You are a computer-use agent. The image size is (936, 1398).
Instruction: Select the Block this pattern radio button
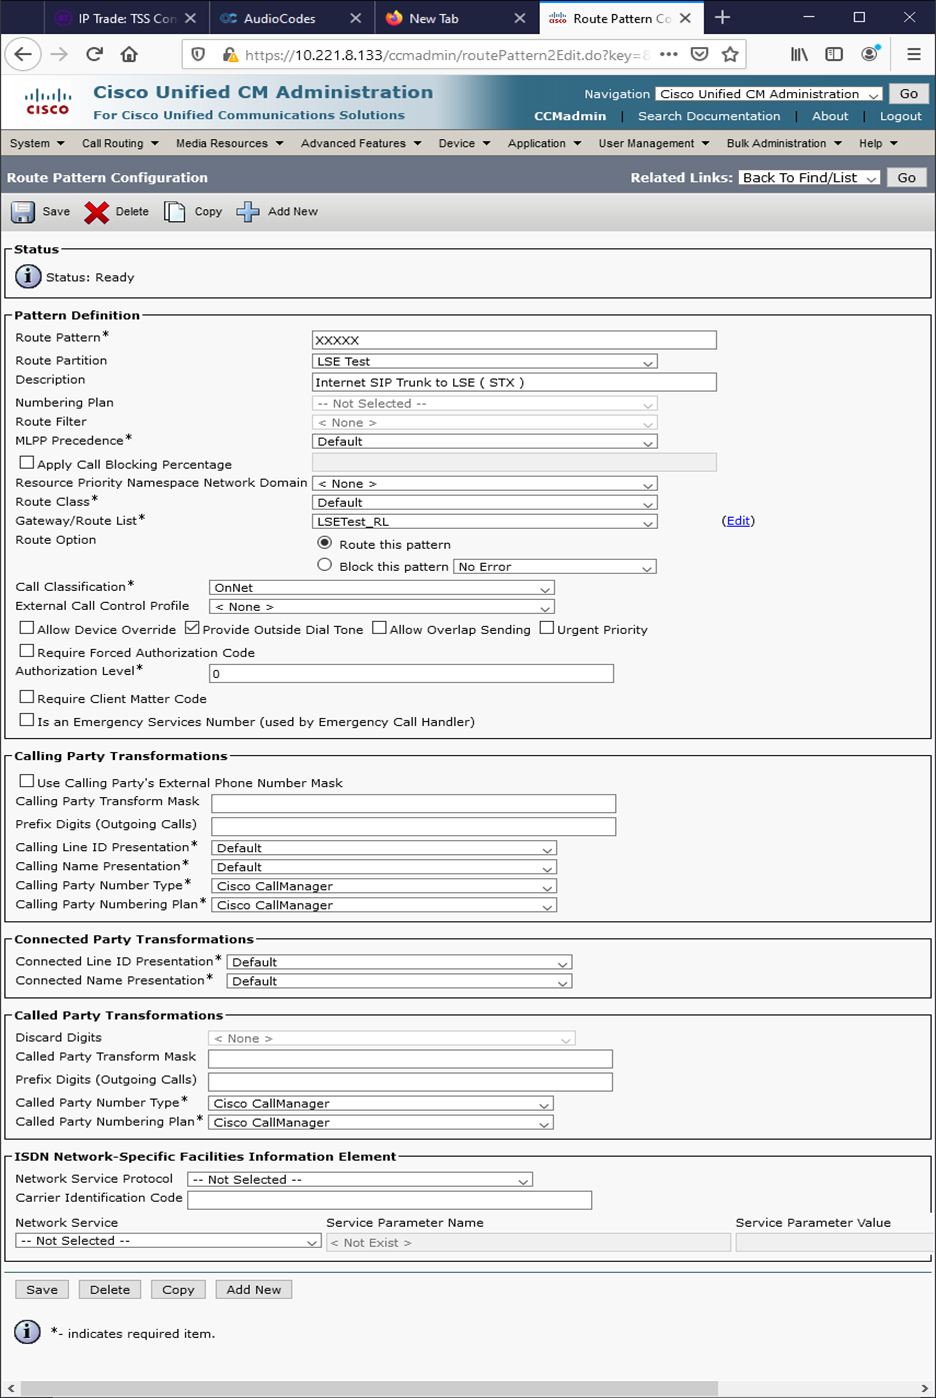324,565
